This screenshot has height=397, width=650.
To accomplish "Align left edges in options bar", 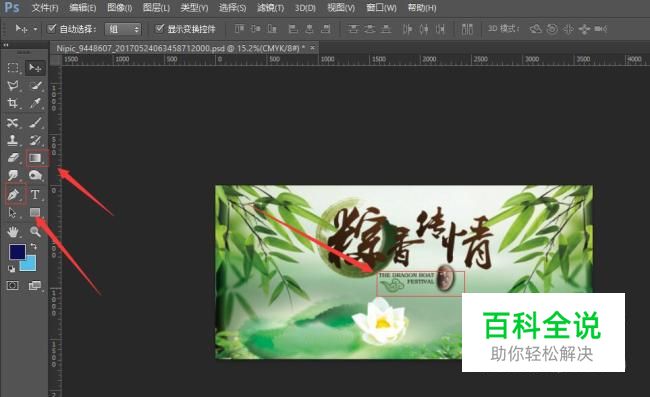I will tap(293, 29).
